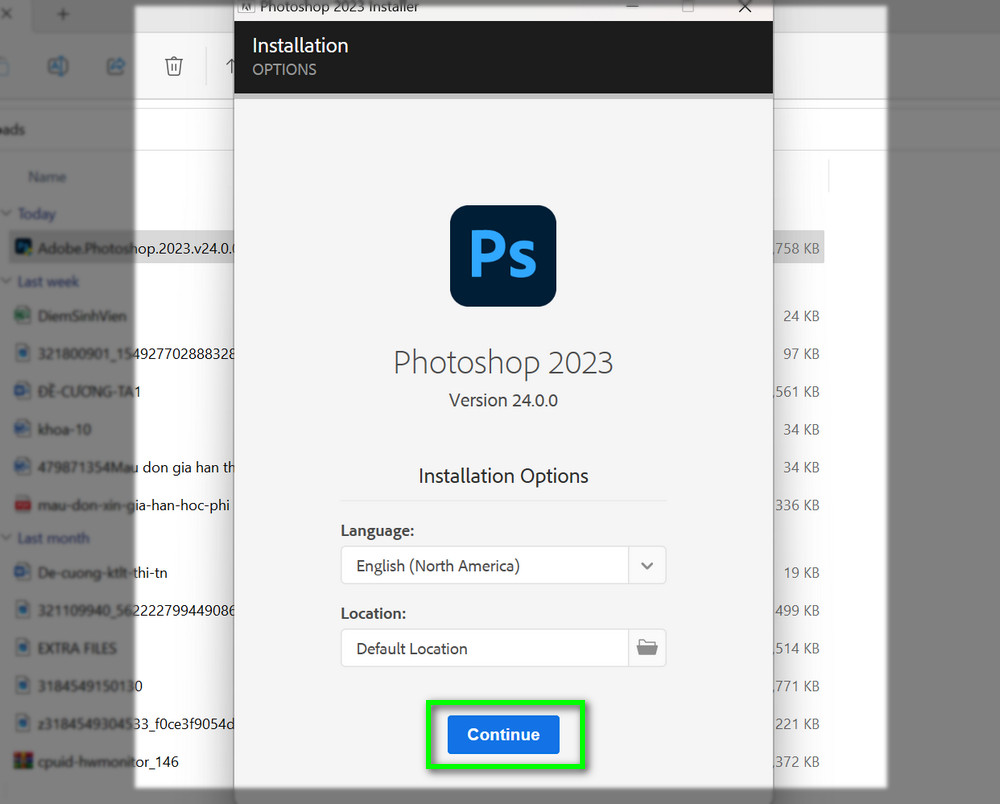This screenshot has width=1000, height=804.
Task: Minimize the Photoshop 2023 Installer window
Action: pyautogui.click(x=632, y=6)
